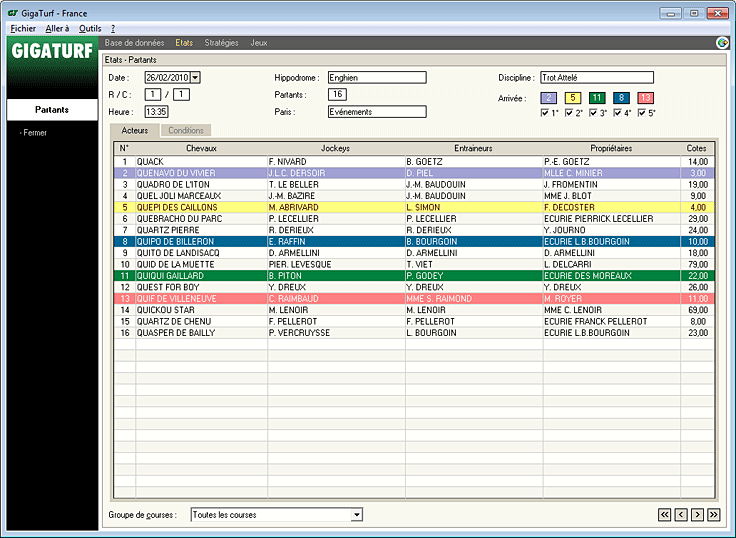Switch to Etats section

[x=184, y=43]
